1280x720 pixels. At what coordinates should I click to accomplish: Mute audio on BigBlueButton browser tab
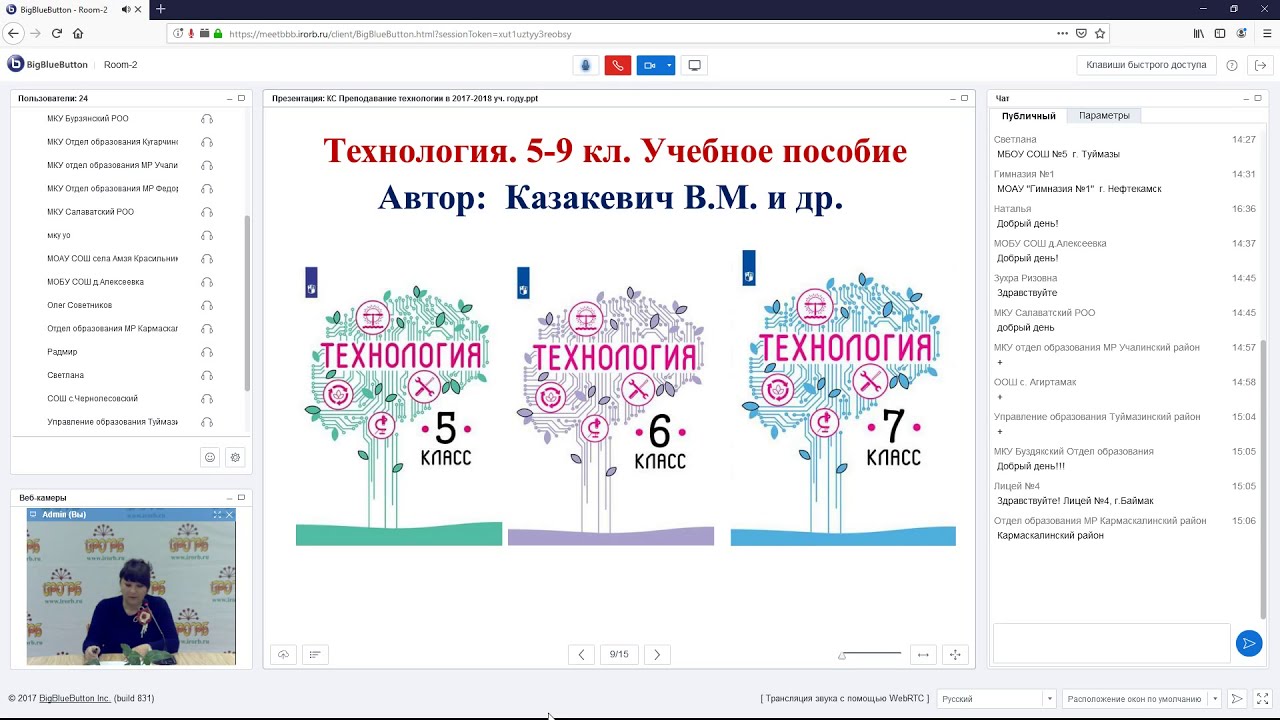[126, 9]
